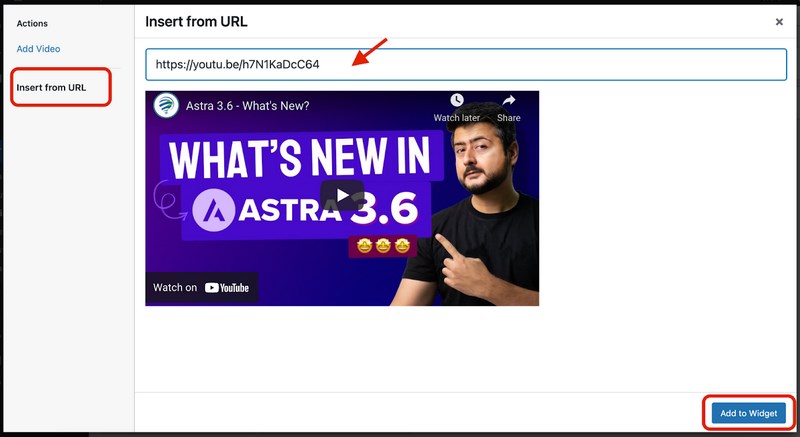Play the embedded YouTube video
Image resolution: width=800 pixels, height=437 pixels.
(342, 195)
